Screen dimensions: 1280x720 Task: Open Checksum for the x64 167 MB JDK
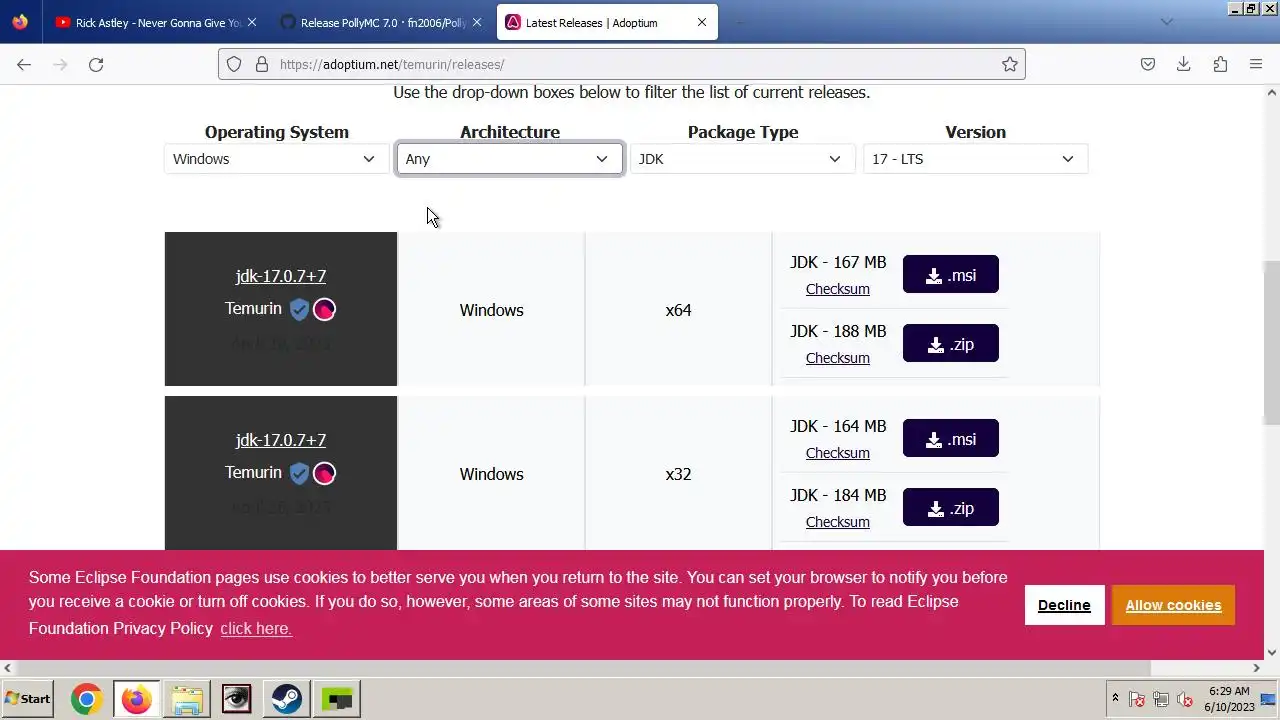point(838,289)
